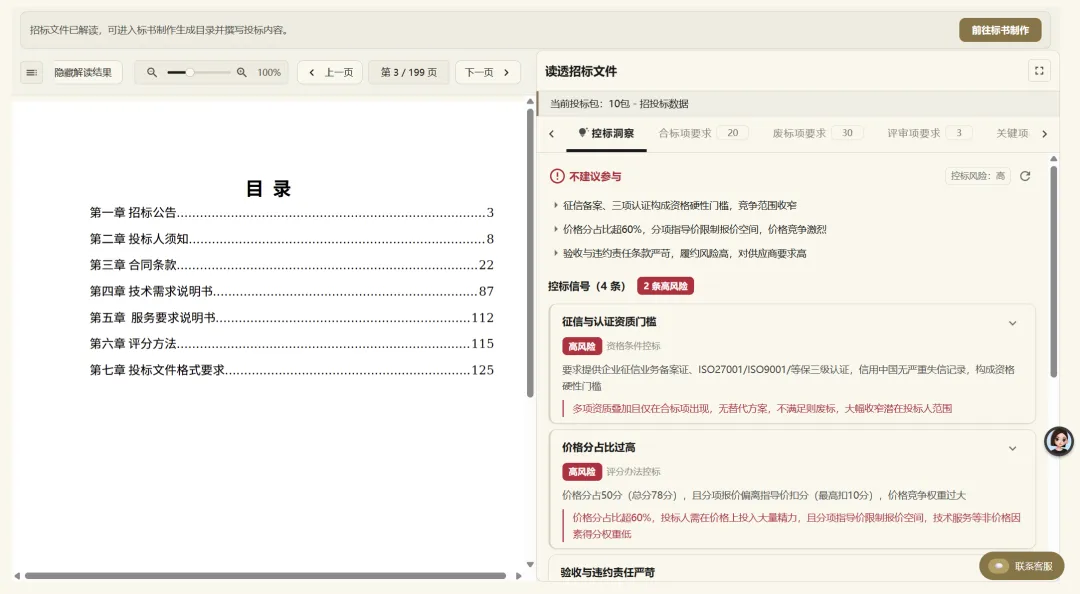Select the 控标洞察 tab

point(606,133)
